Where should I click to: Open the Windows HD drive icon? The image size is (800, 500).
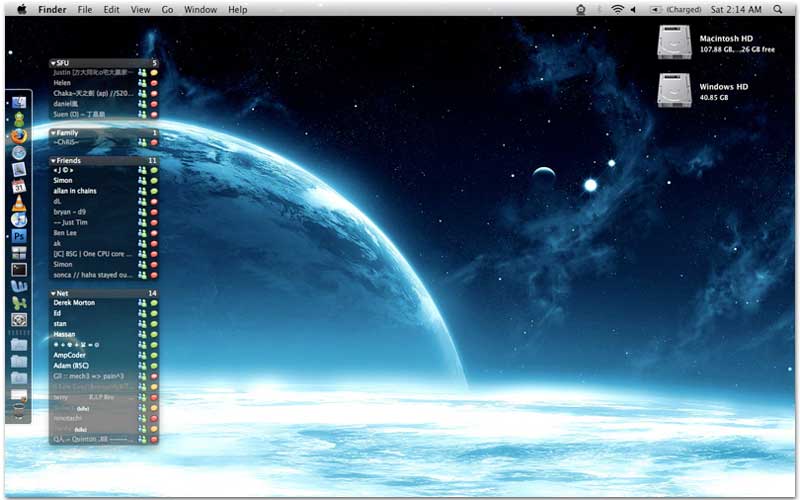click(x=674, y=90)
